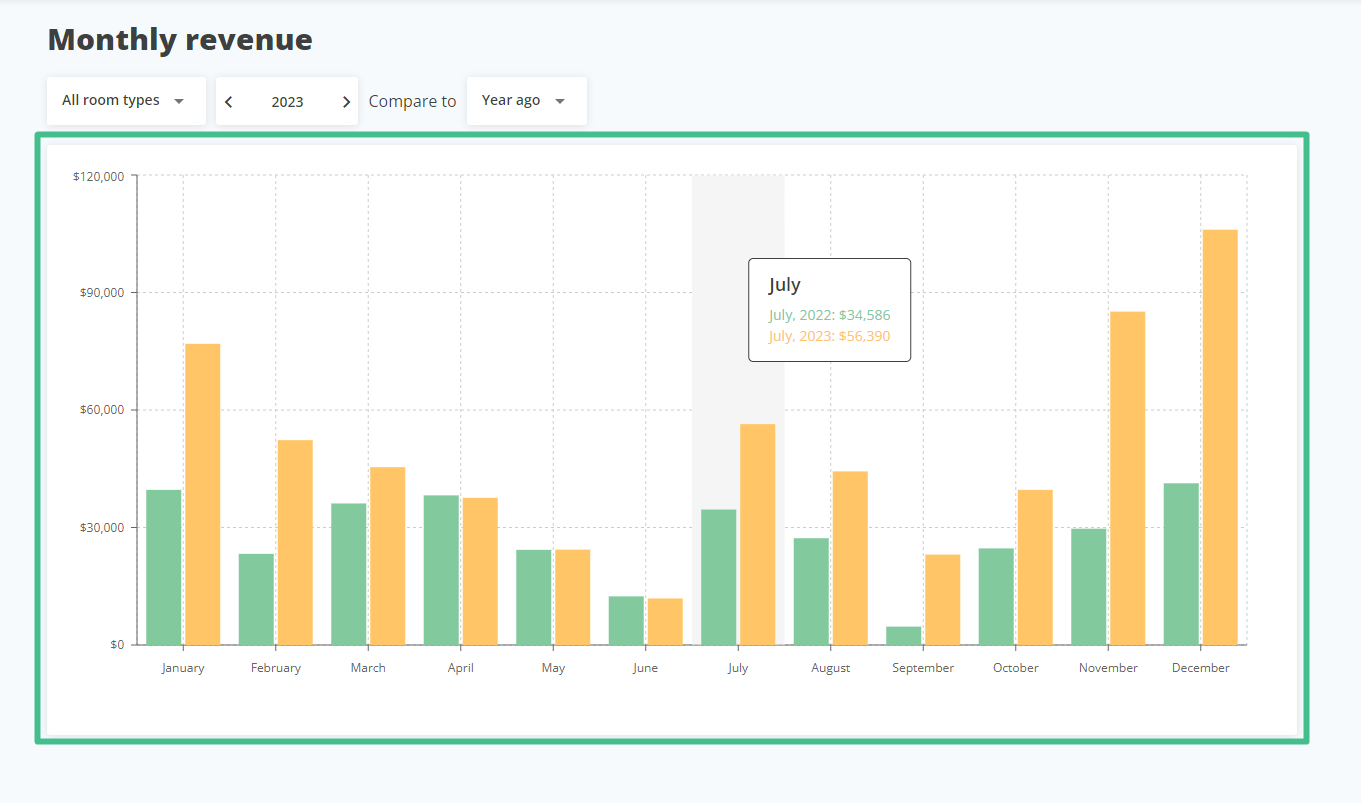Click the orange November 2023 bar
The width and height of the screenshot is (1361, 803).
click(x=1127, y=478)
